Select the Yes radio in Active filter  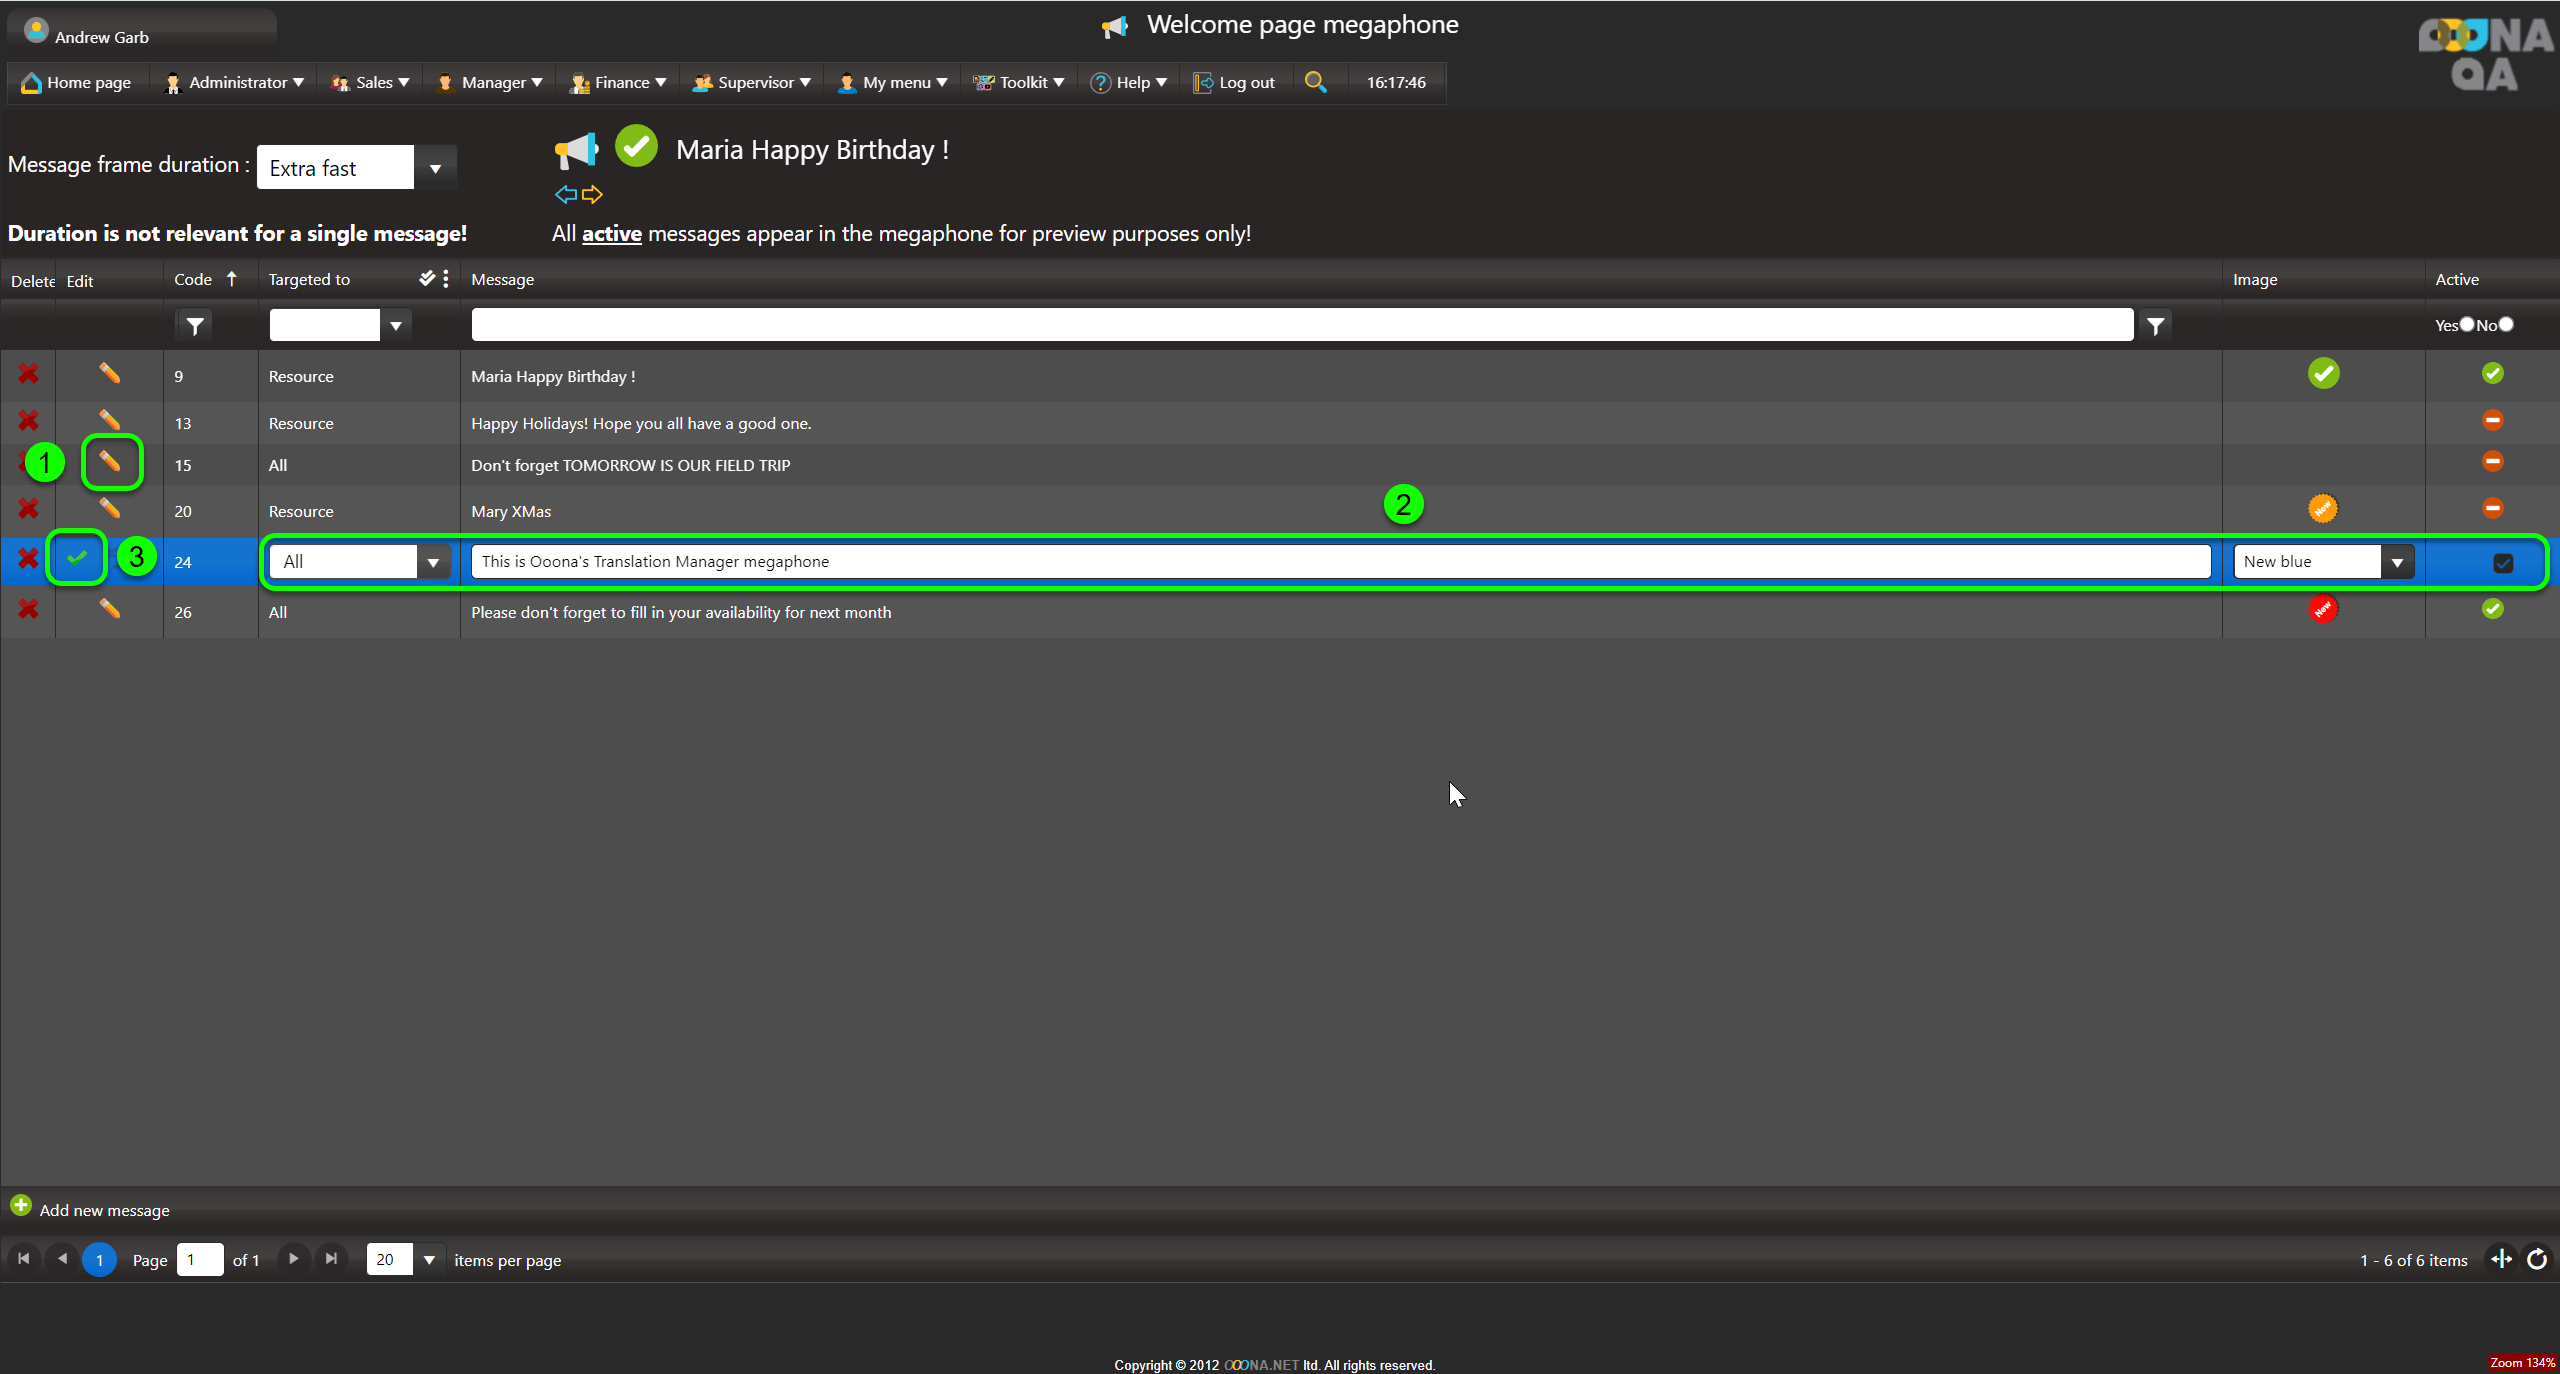pos(2467,324)
